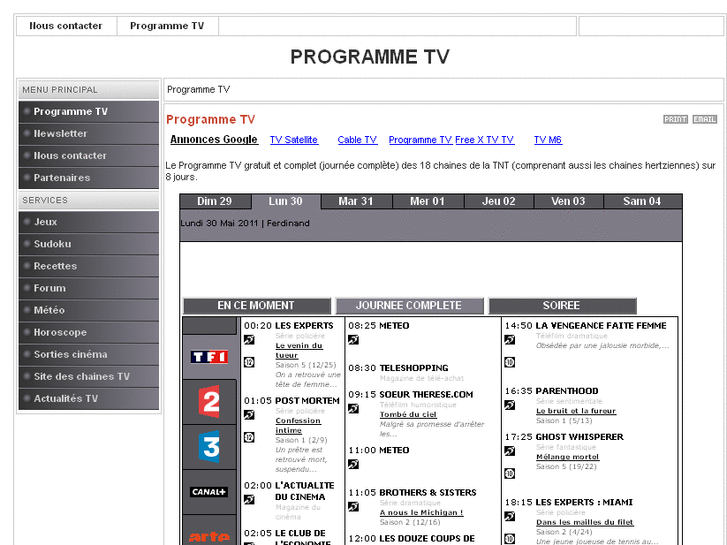Click the EMAIL icon button
This screenshot has width=727, height=545.
tap(705, 119)
